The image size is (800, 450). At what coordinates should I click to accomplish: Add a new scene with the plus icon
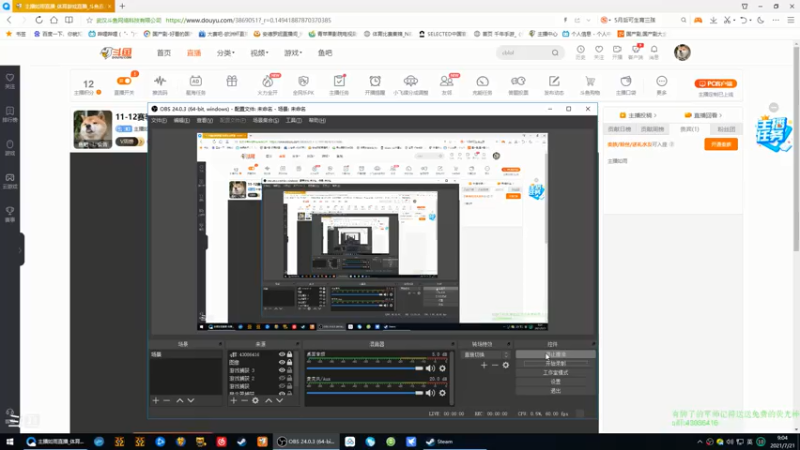pyautogui.click(x=156, y=401)
